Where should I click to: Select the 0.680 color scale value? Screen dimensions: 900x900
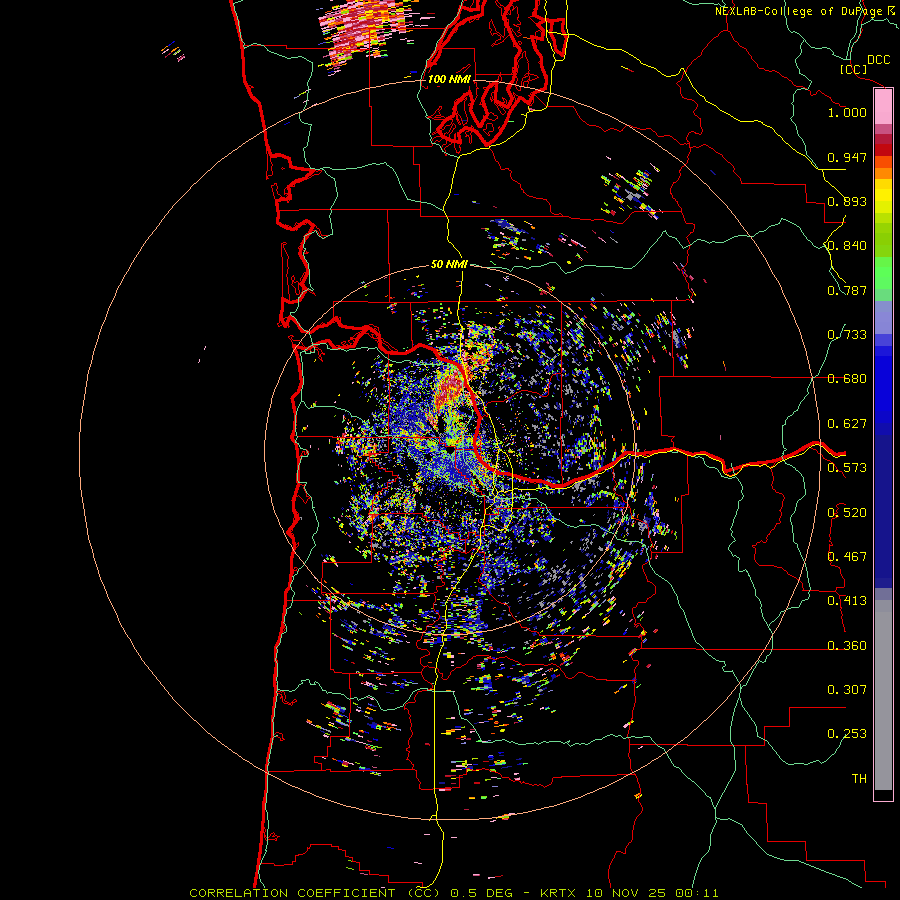point(847,379)
